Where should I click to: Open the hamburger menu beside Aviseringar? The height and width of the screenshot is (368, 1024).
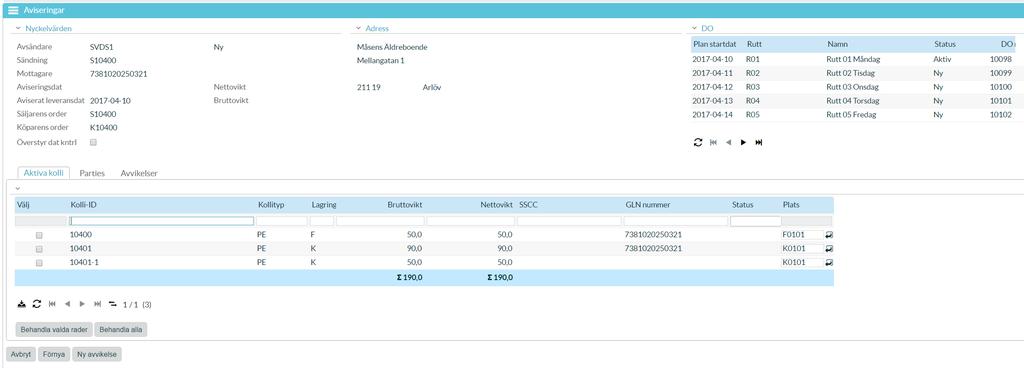click(x=13, y=10)
